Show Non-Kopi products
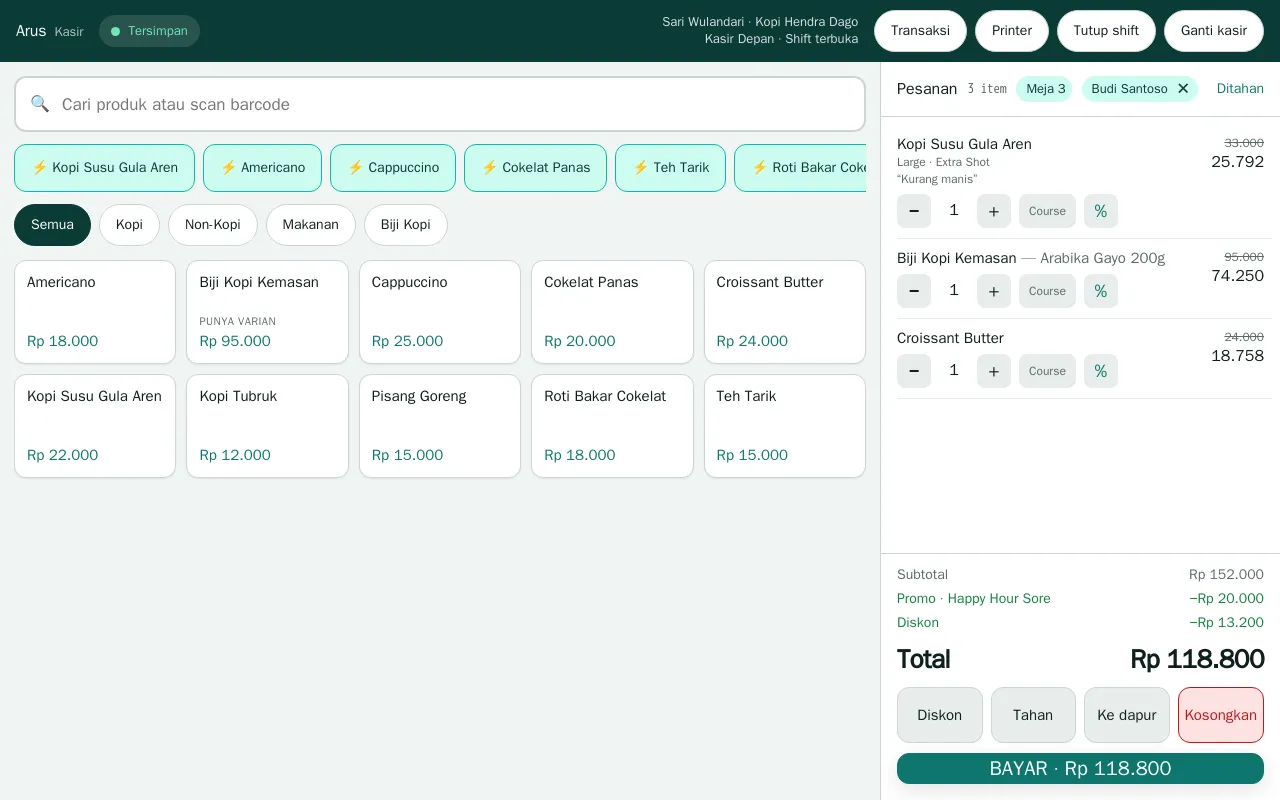 pyautogui.click(x=213, y=225)
